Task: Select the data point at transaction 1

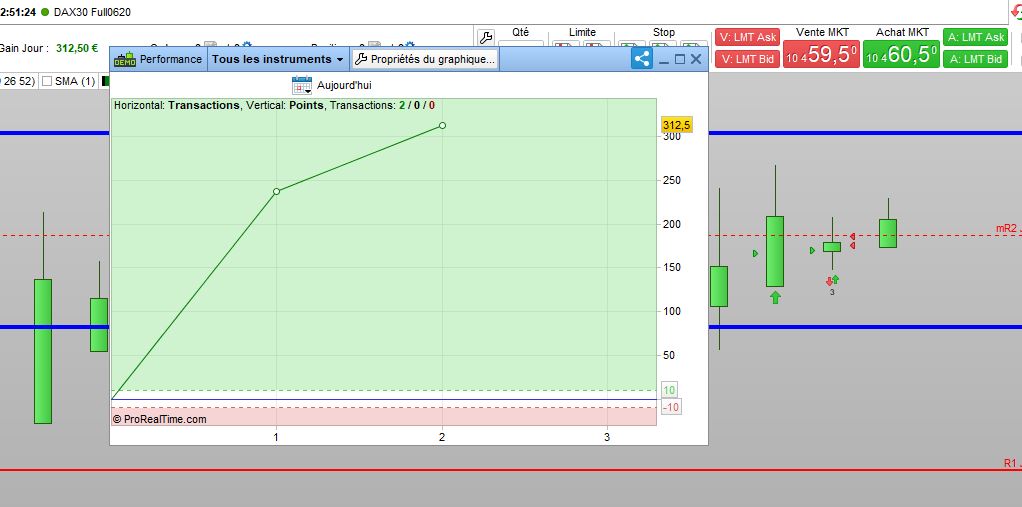Action: [x=276, y=191]
